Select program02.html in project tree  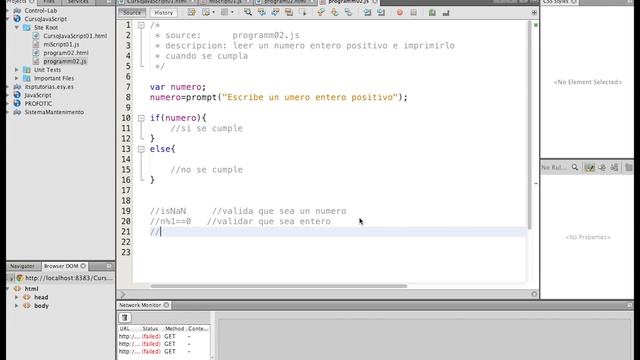click(x=66, y=53)
